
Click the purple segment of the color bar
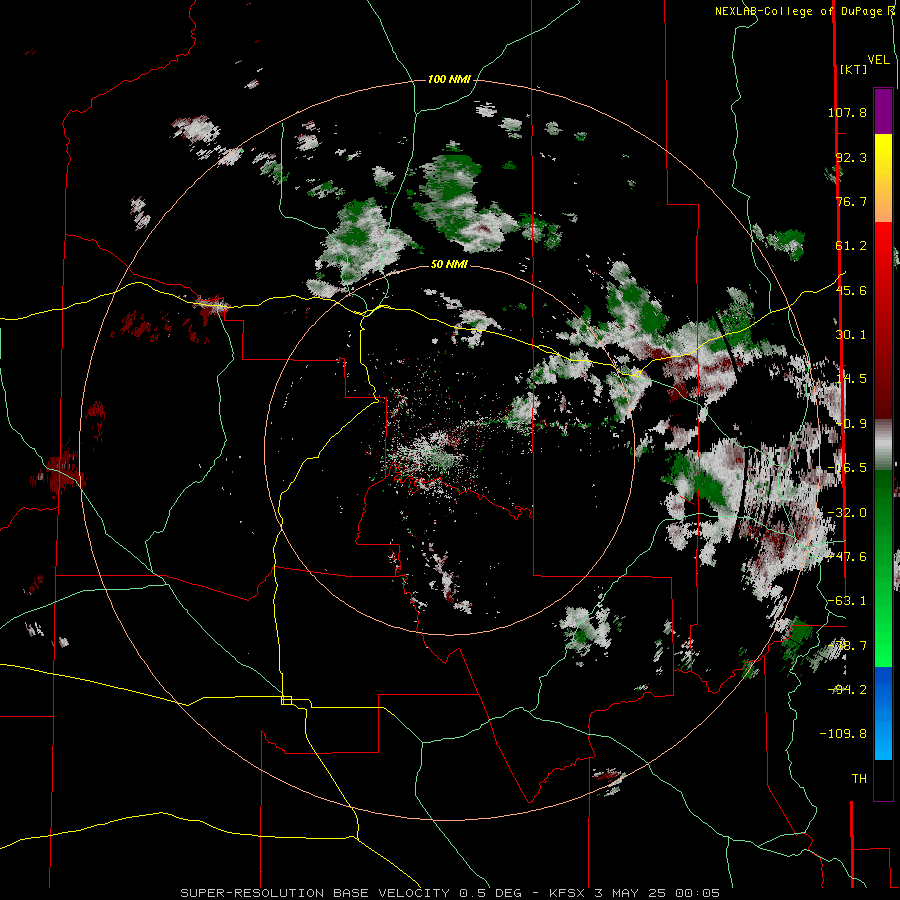point(883,111)
